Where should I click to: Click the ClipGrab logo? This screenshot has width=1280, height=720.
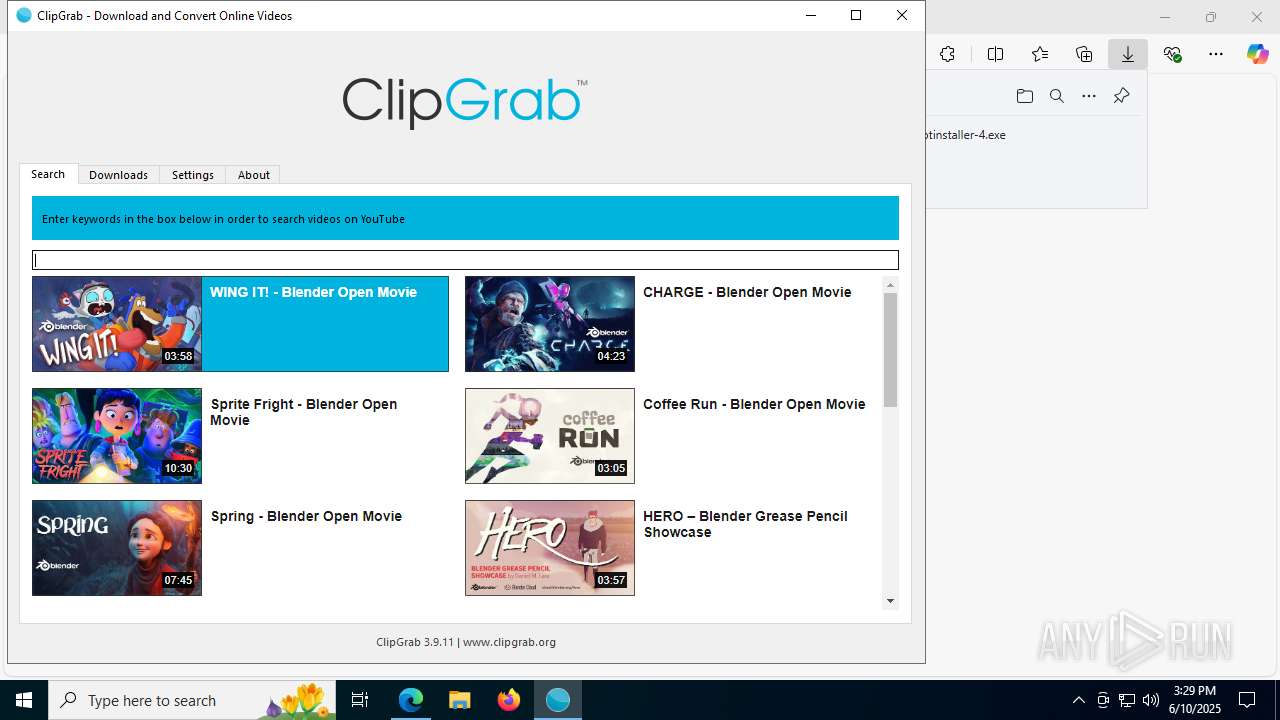coord(465,103)
